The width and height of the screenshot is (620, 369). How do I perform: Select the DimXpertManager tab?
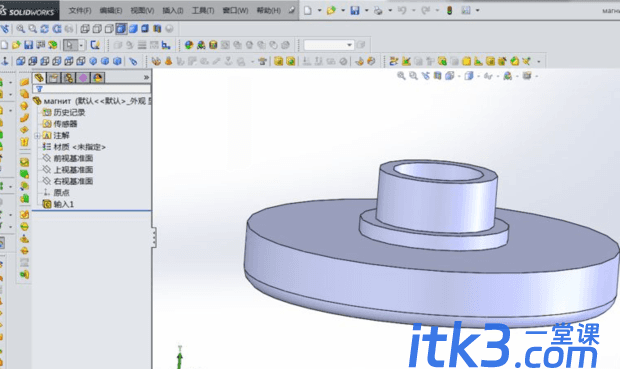(83, 78)
